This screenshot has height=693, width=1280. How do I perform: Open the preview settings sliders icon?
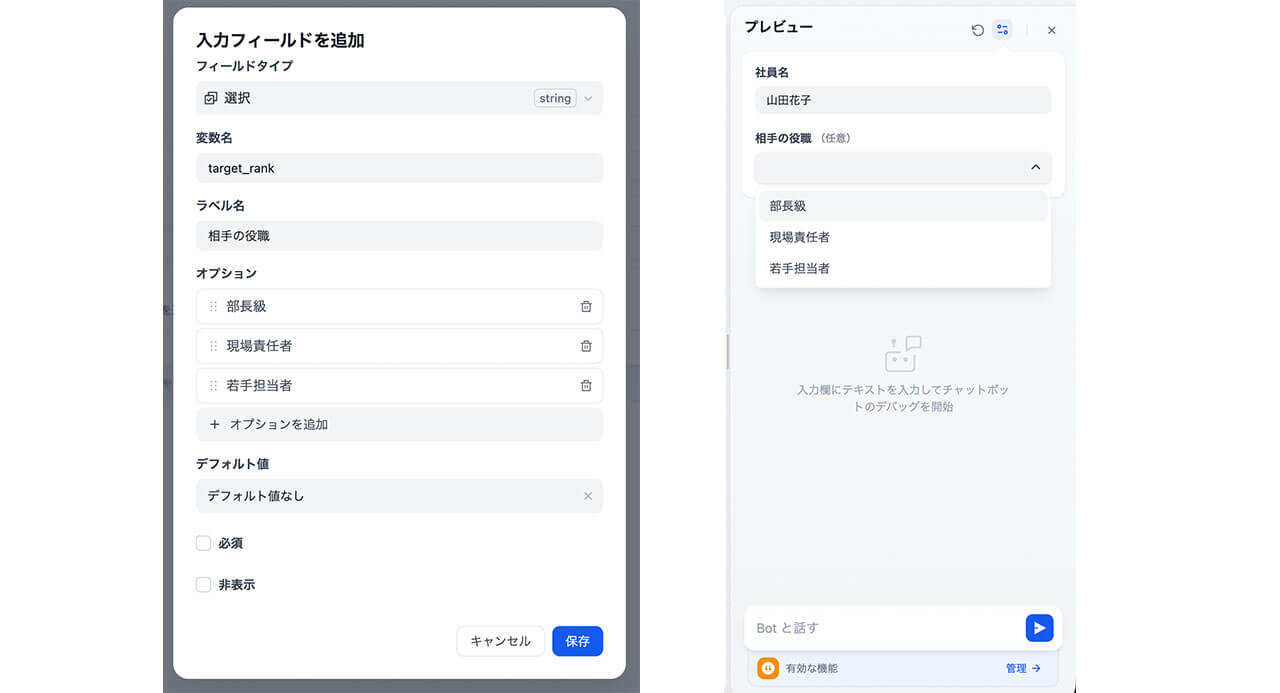[x=1002, y=30]
